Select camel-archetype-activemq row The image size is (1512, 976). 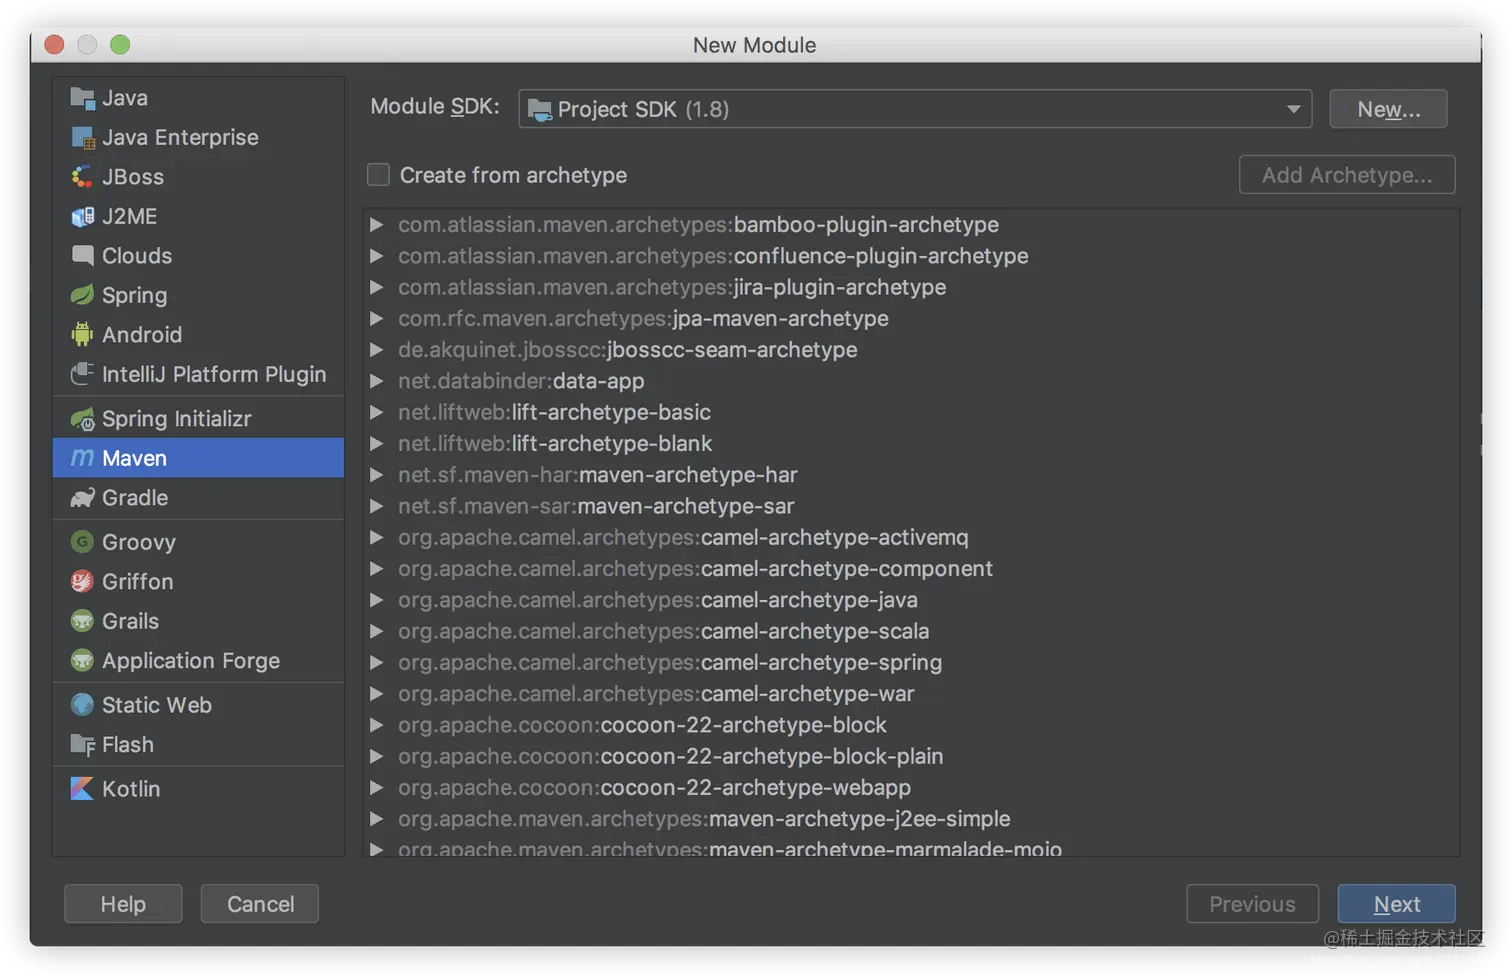(911, 537)
